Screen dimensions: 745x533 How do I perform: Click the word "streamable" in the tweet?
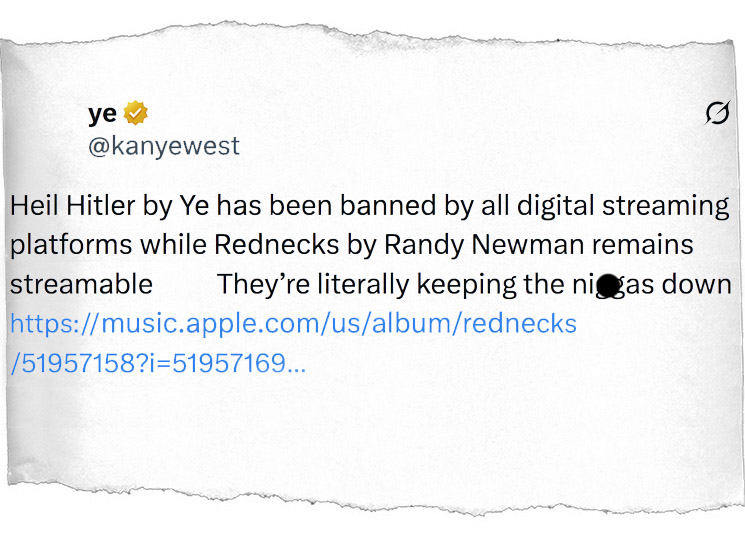pyautogui.click(x=81, y=284)
